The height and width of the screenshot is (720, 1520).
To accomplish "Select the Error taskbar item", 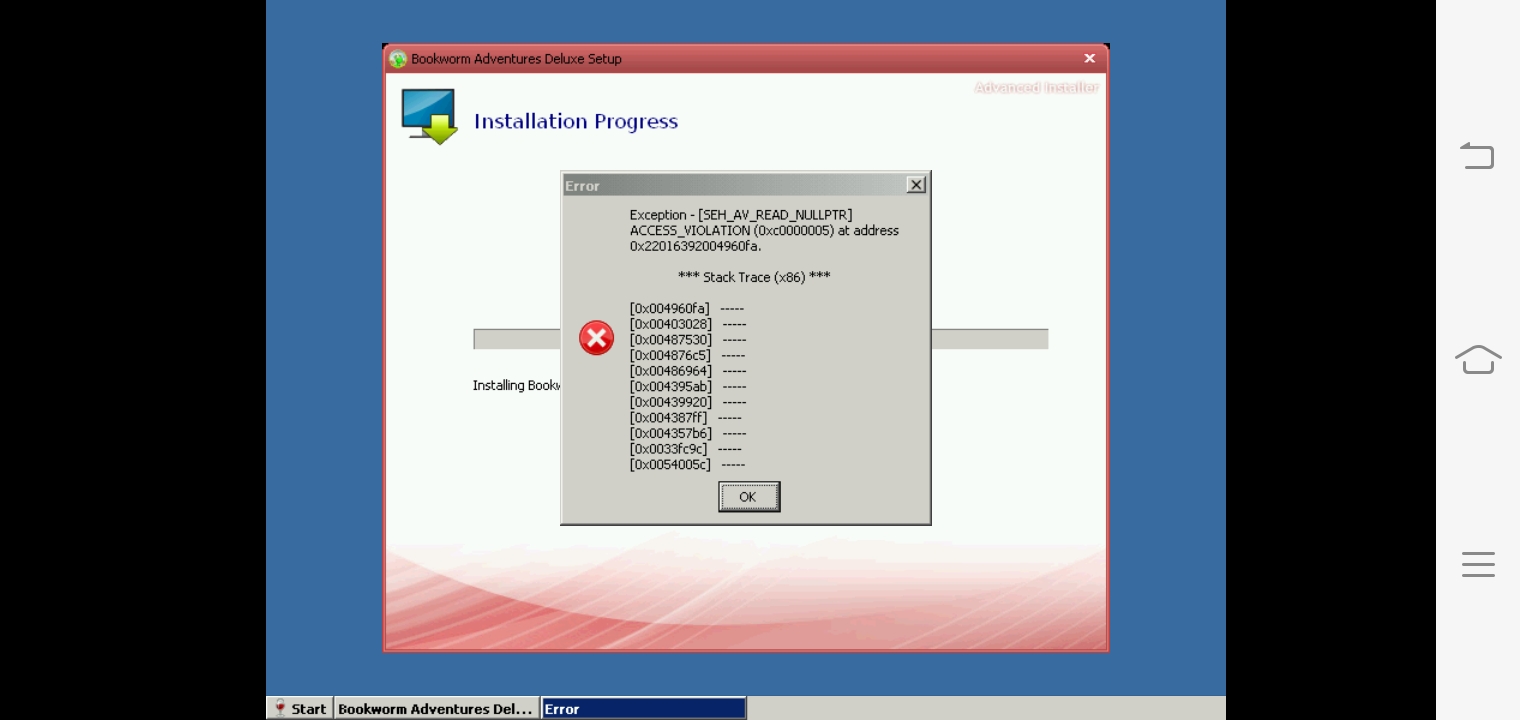I will (643, 708).
